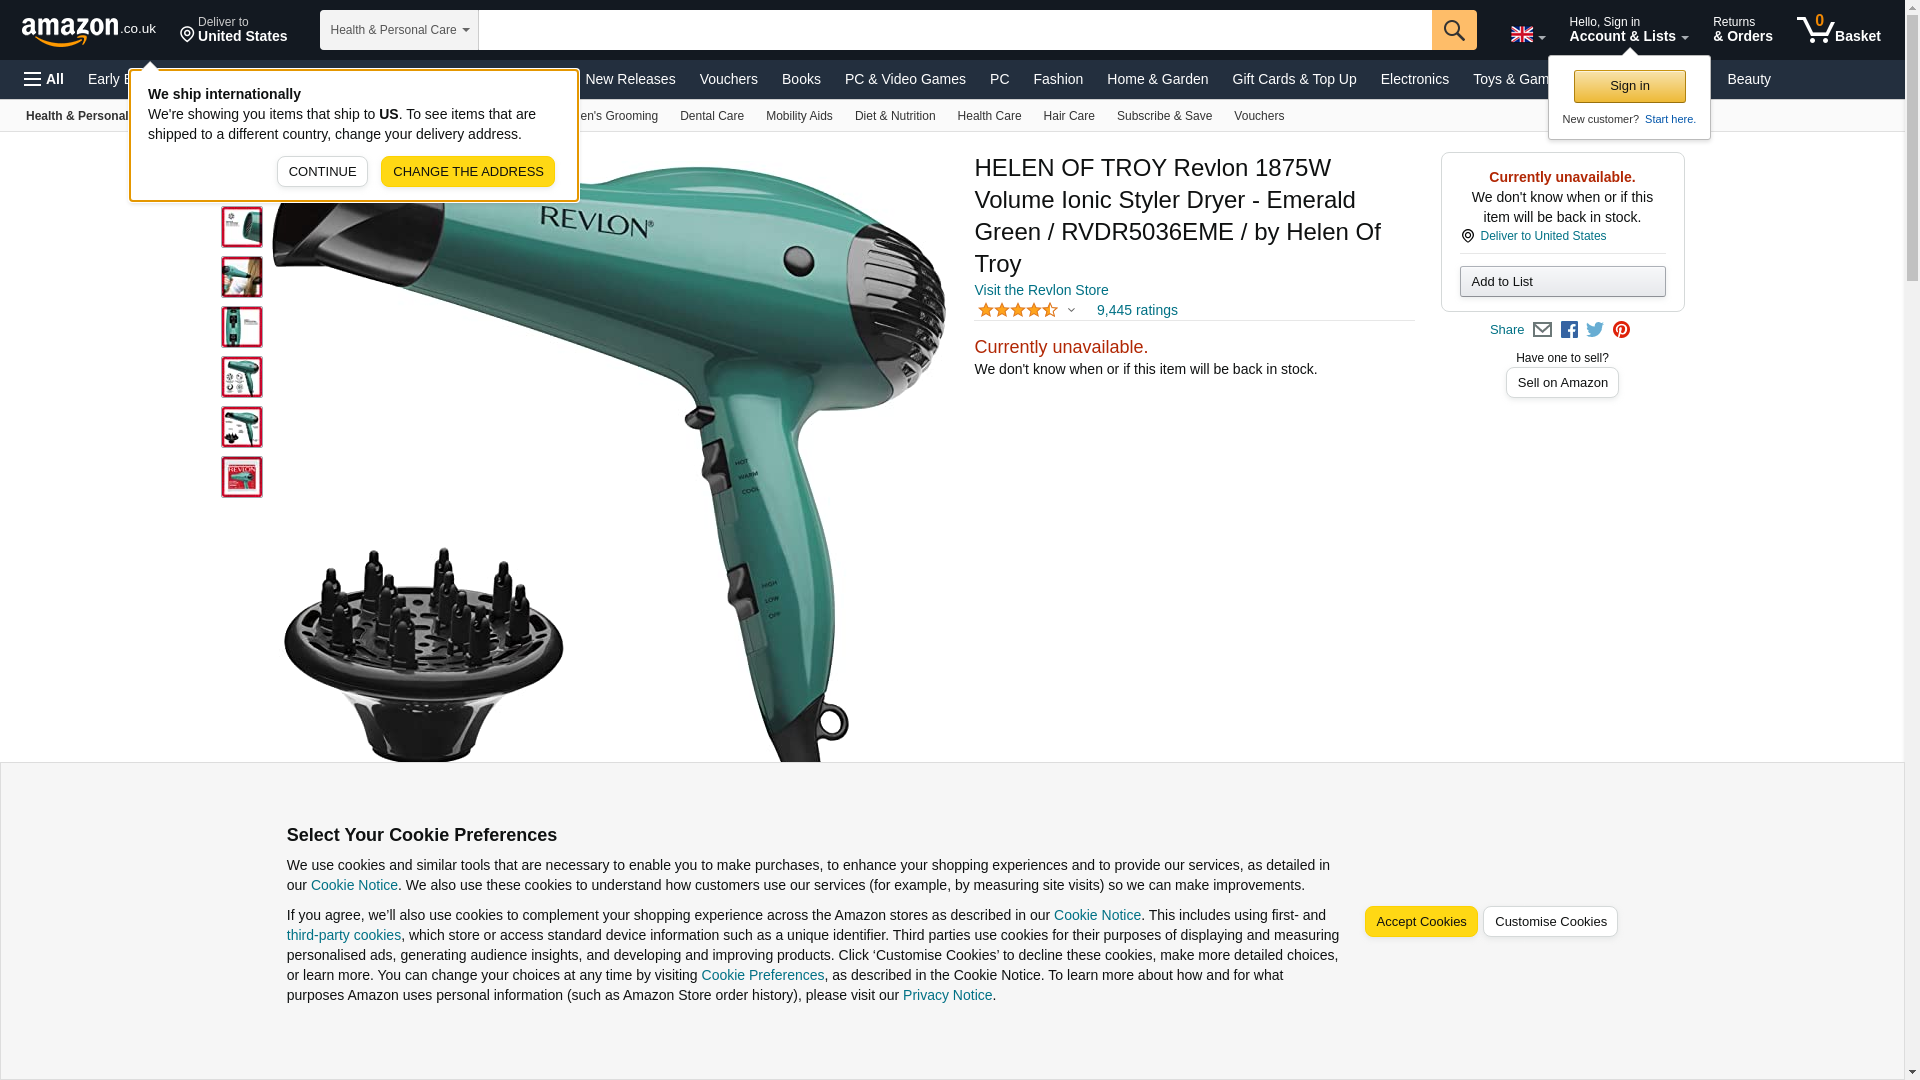
Task: Expand the Health & Personal Care search category dropdown
Action: pyautogui.click(x=399, y=30)
